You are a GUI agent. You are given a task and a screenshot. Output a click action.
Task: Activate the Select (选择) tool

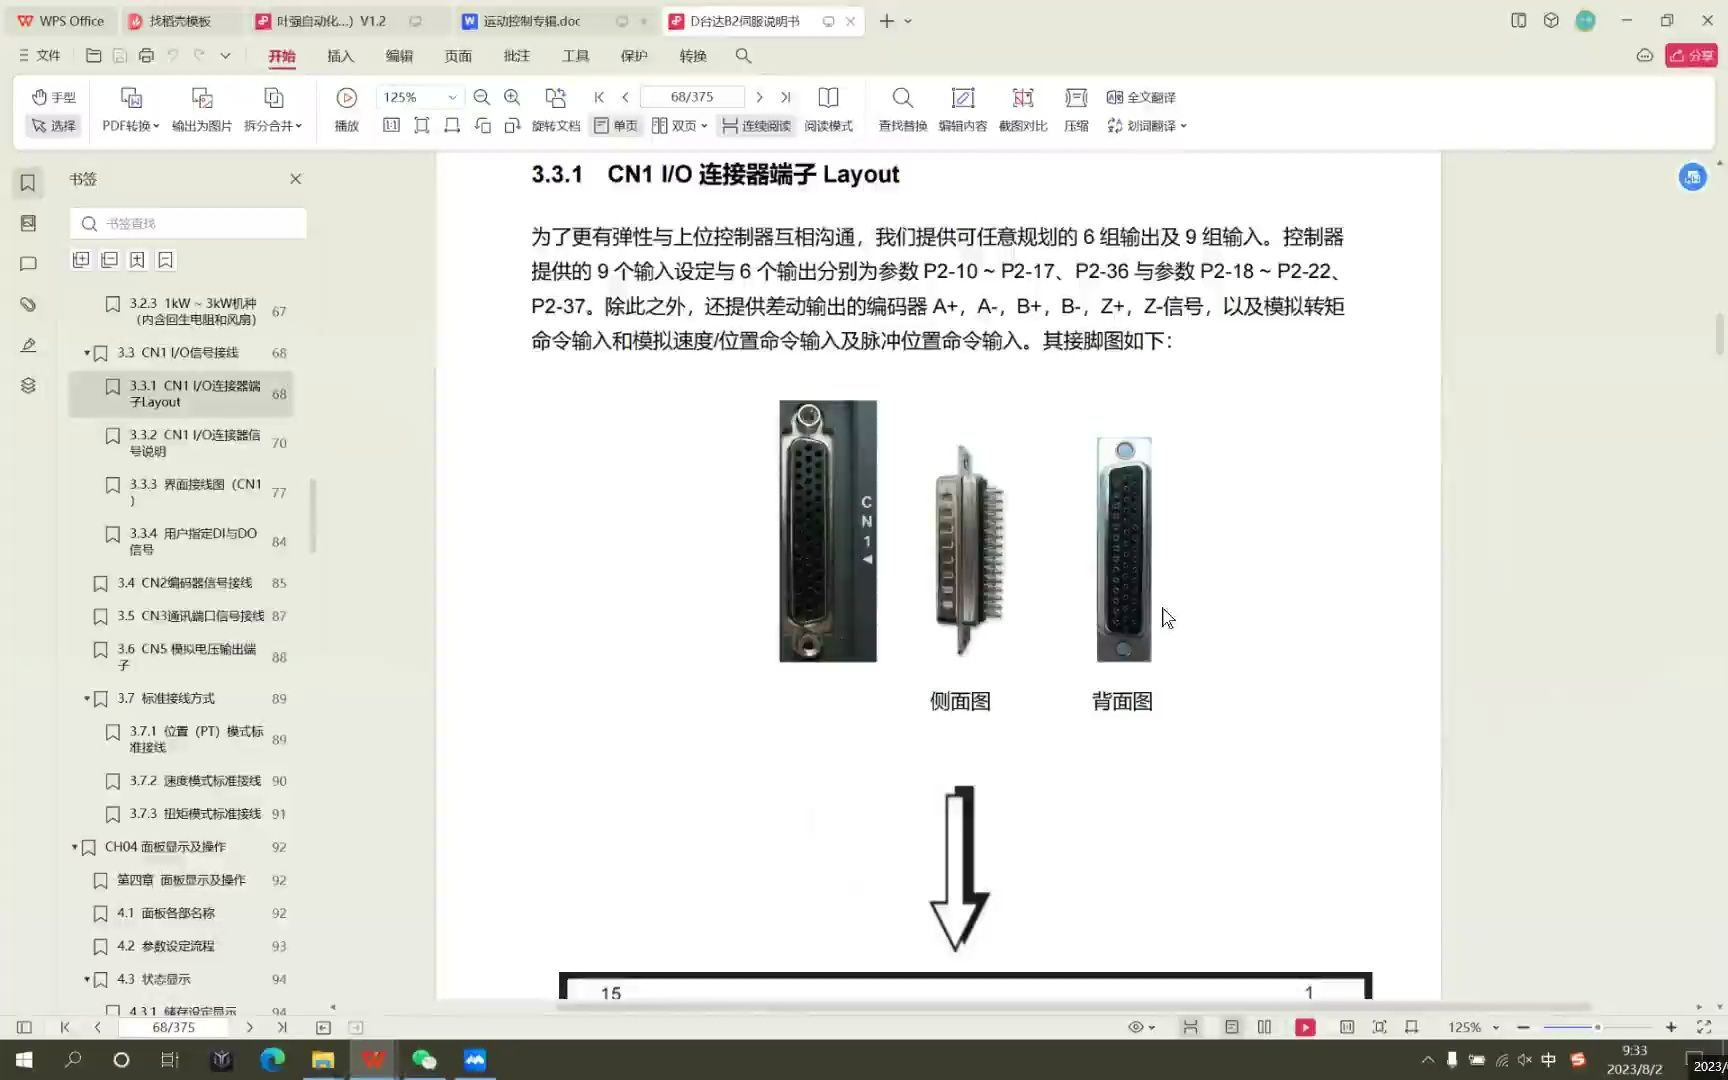tap(53, 125)
